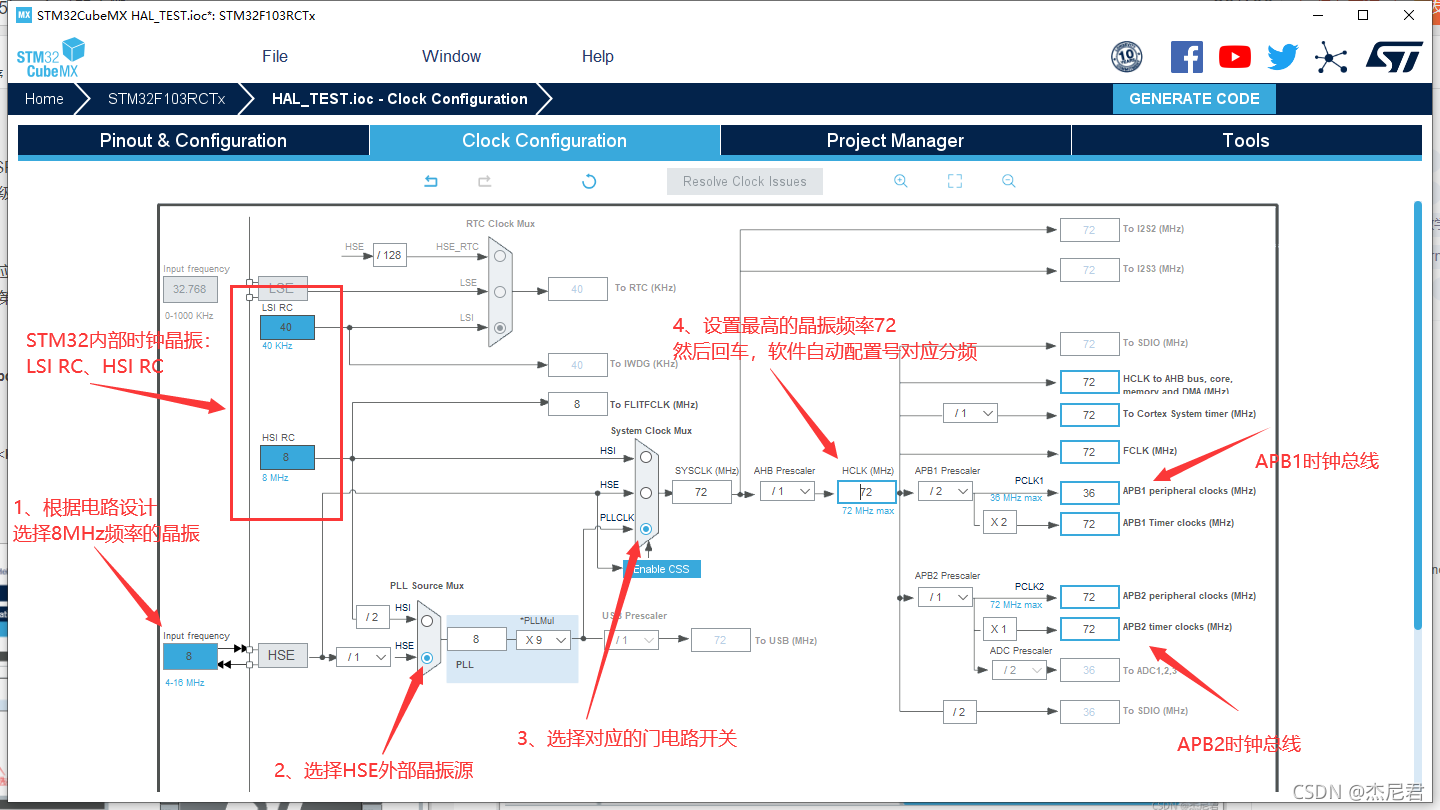Click APB1 peripheral clocks value 36
This screenshot has height=810, width=1440.
(1089, 492)
